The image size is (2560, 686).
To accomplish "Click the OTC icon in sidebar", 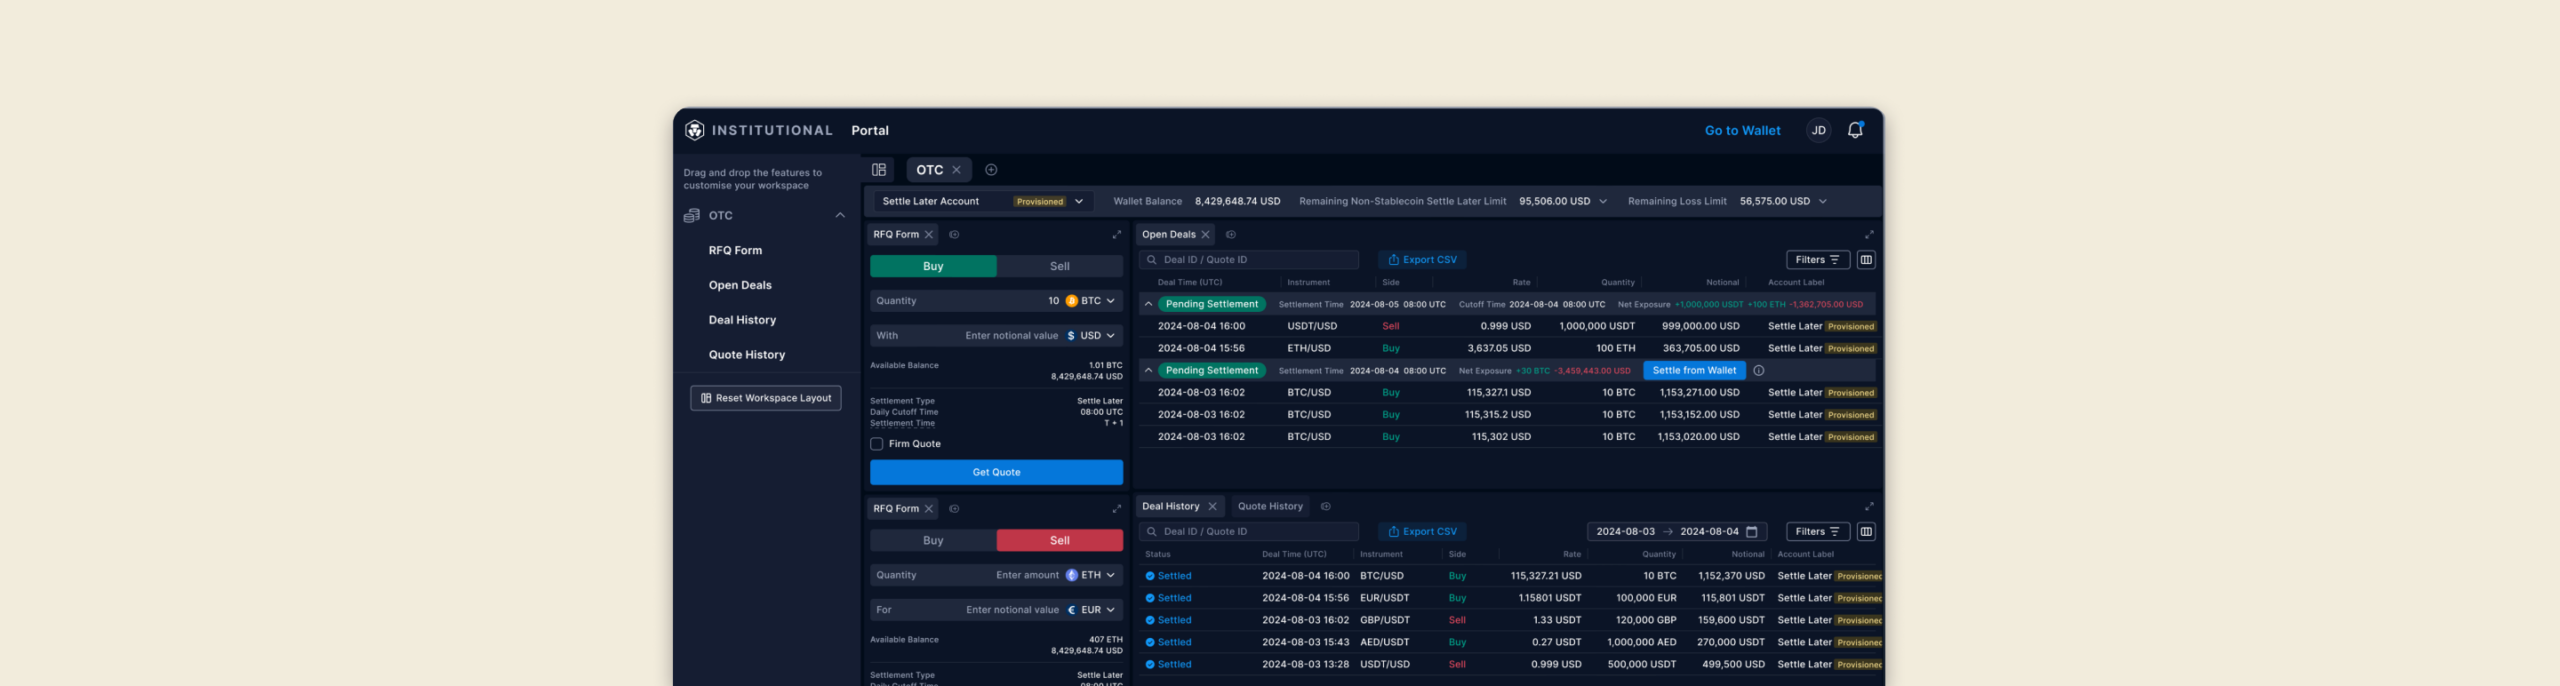I will pos(692,216).
